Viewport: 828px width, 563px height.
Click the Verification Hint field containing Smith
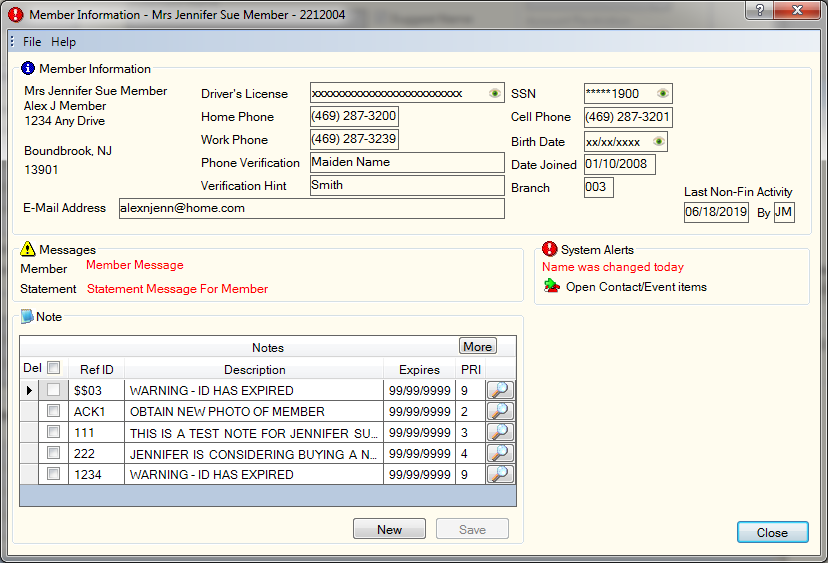click(407, 186)
